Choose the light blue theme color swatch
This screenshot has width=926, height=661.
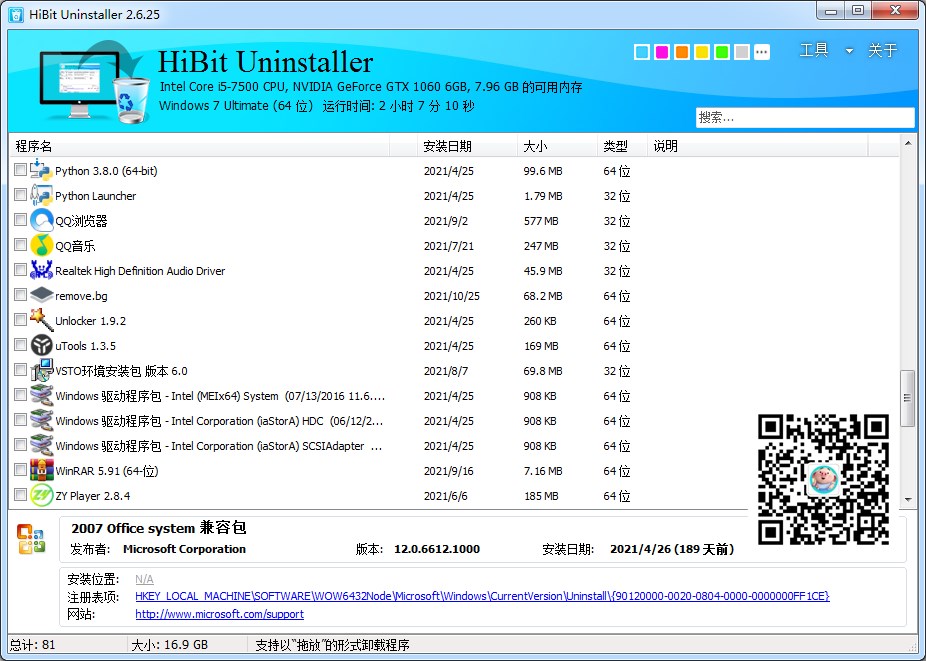click(642, 52)
